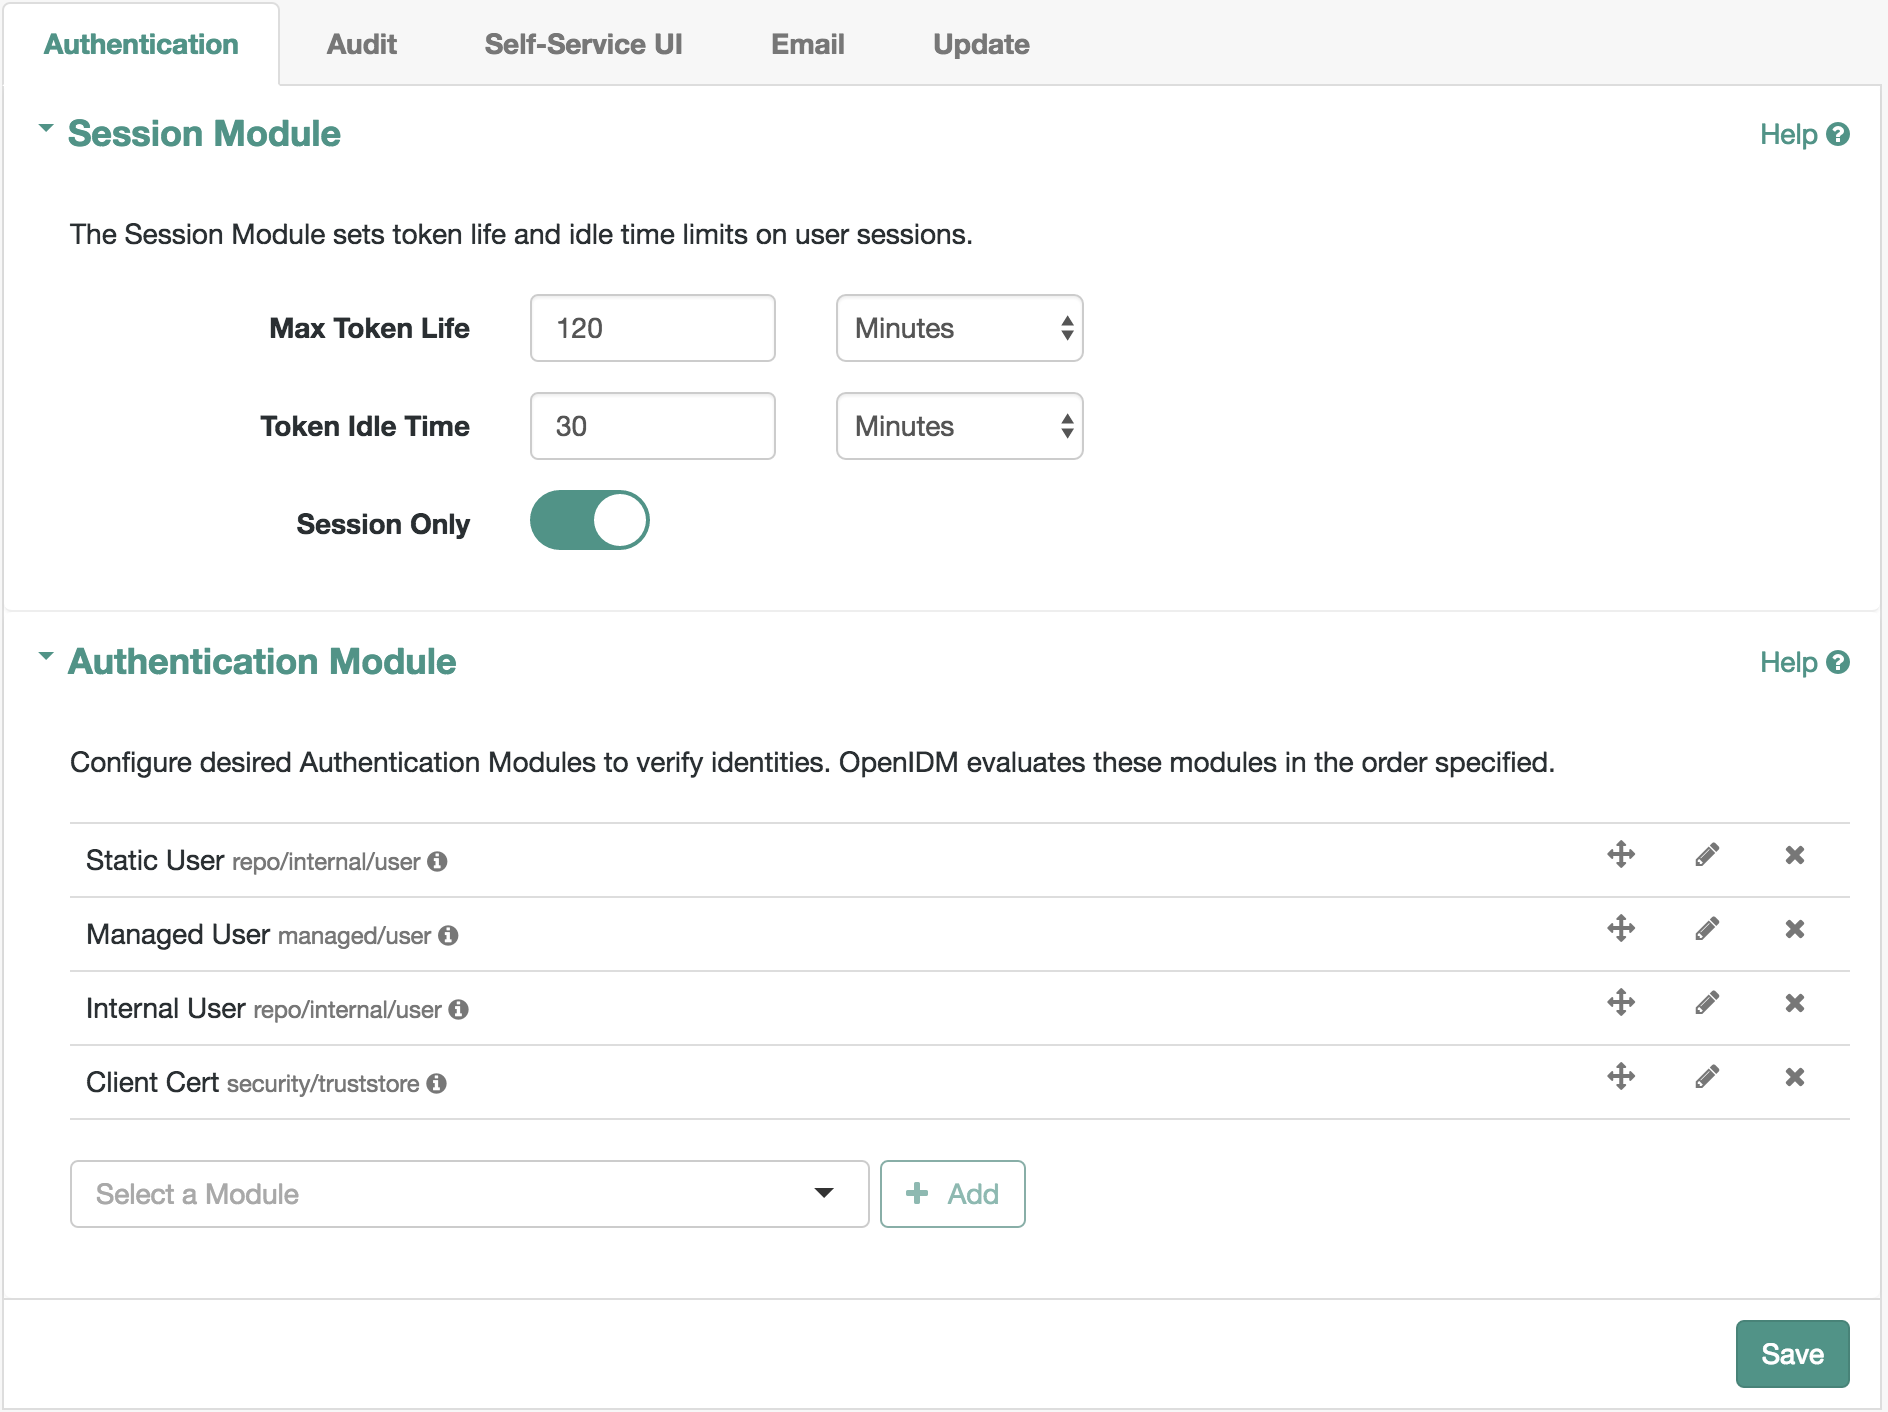Show info for Managed User module

[x=448, y=935]
